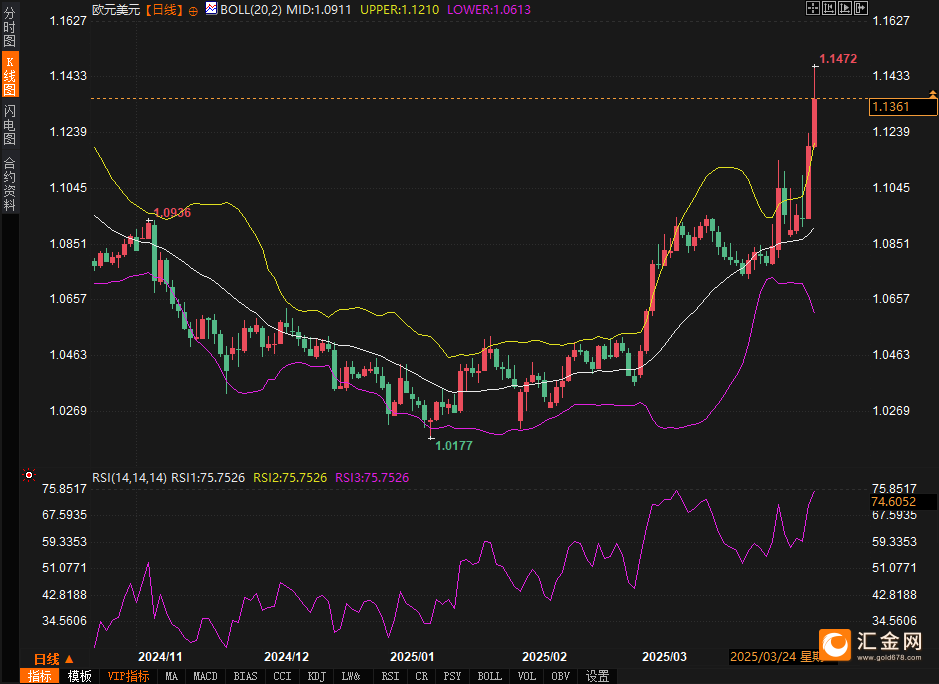
Task: Select the LW& indicator
Action: (x=351, y=676)
